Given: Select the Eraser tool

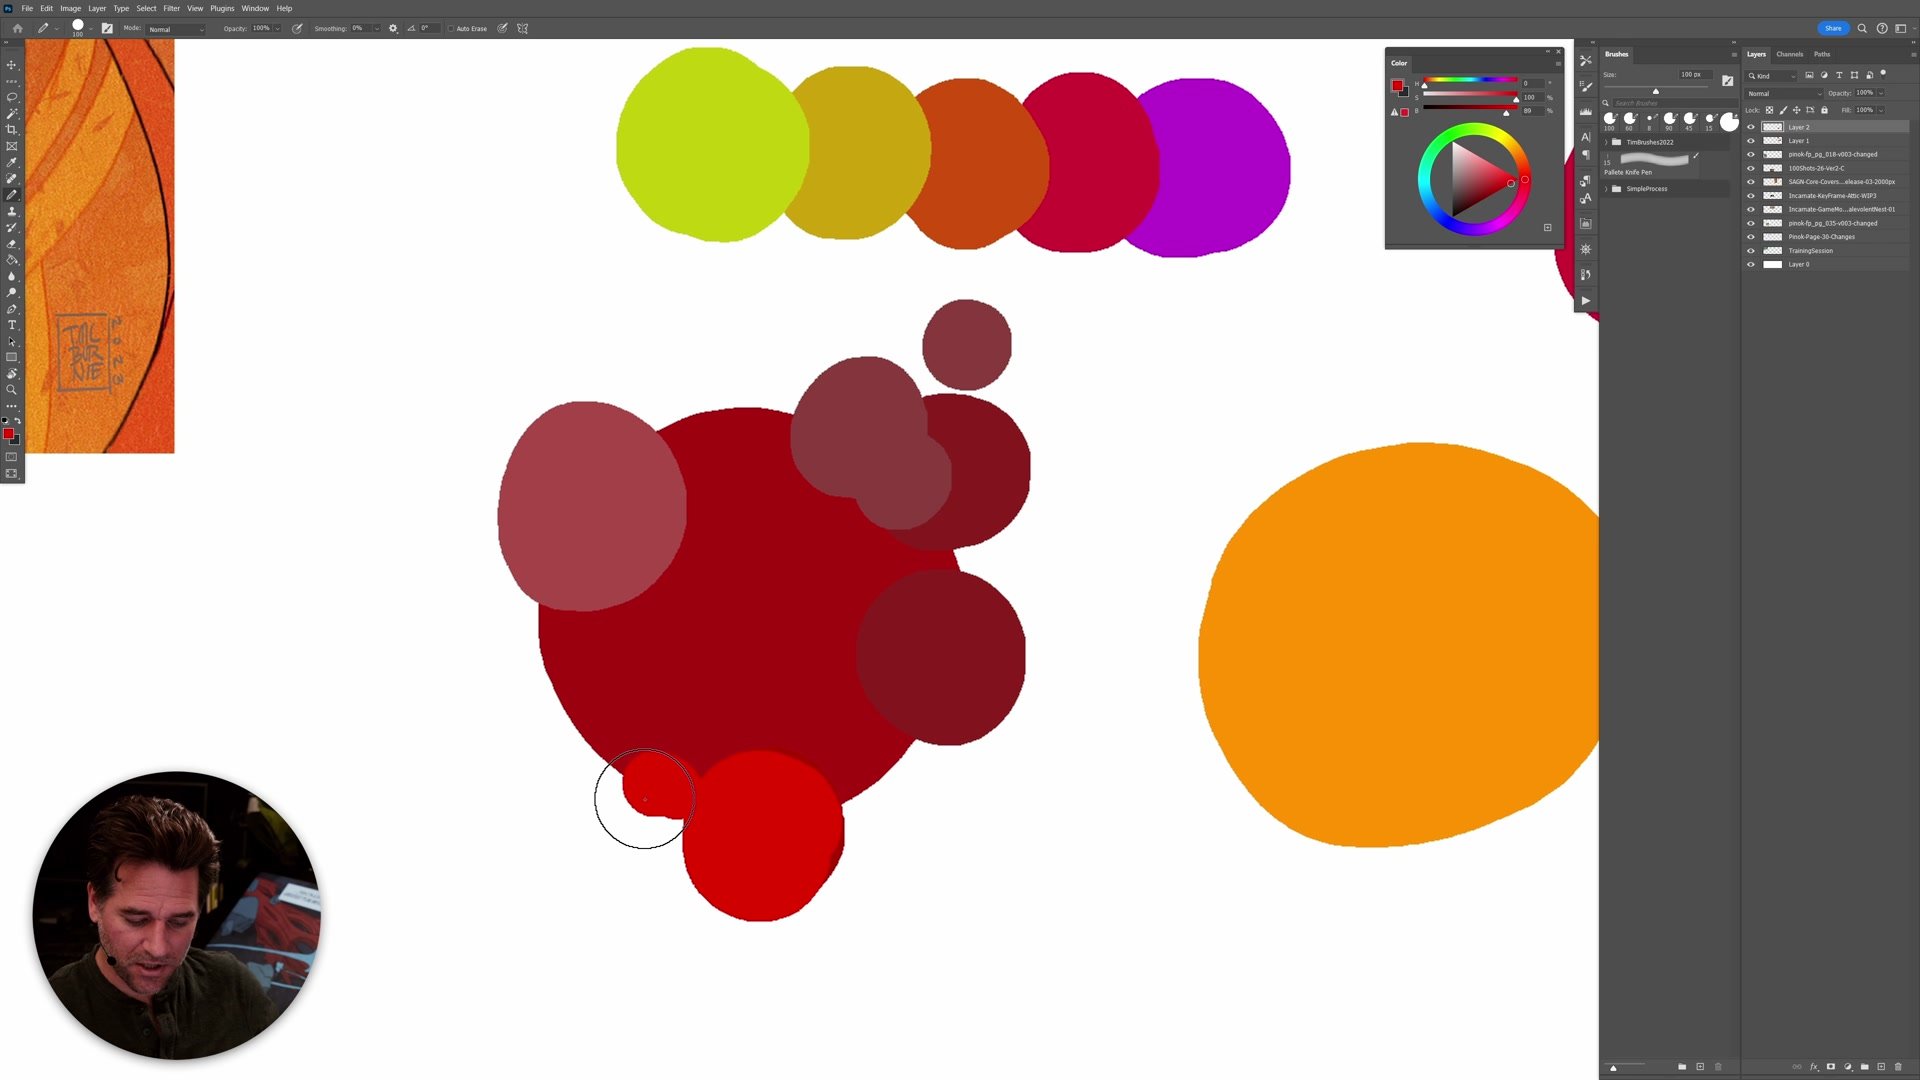Looking at the screenshot, I should click(x=12, y=244).
